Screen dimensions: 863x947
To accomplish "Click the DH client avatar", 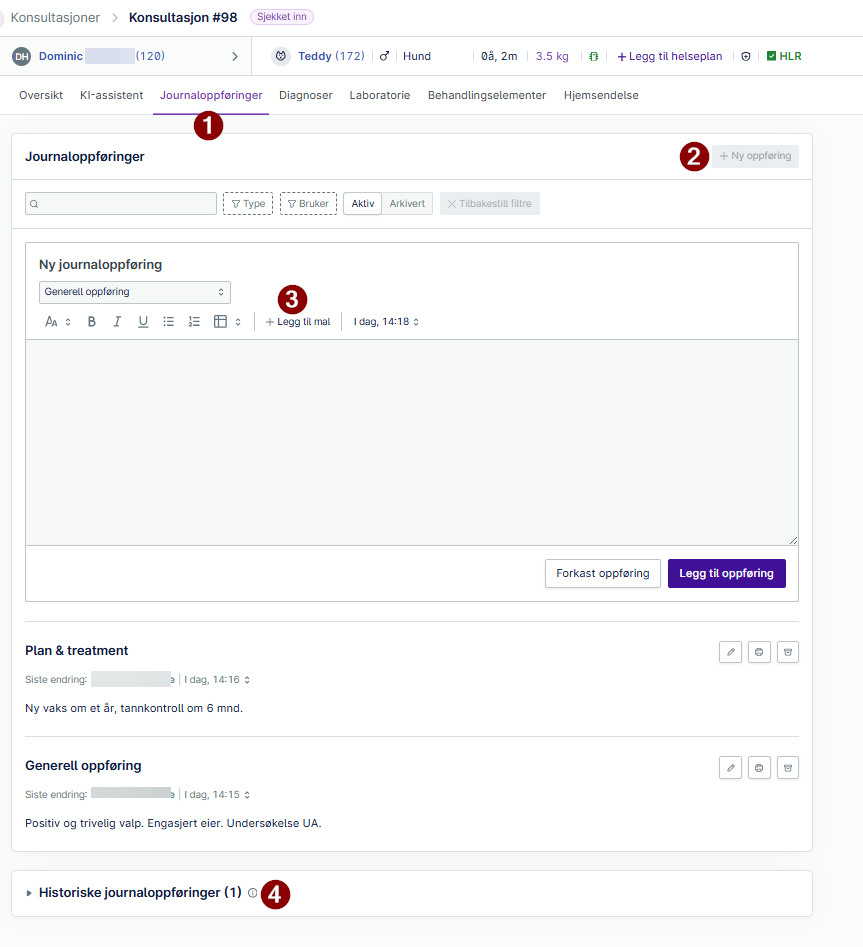I will (22, 57).
